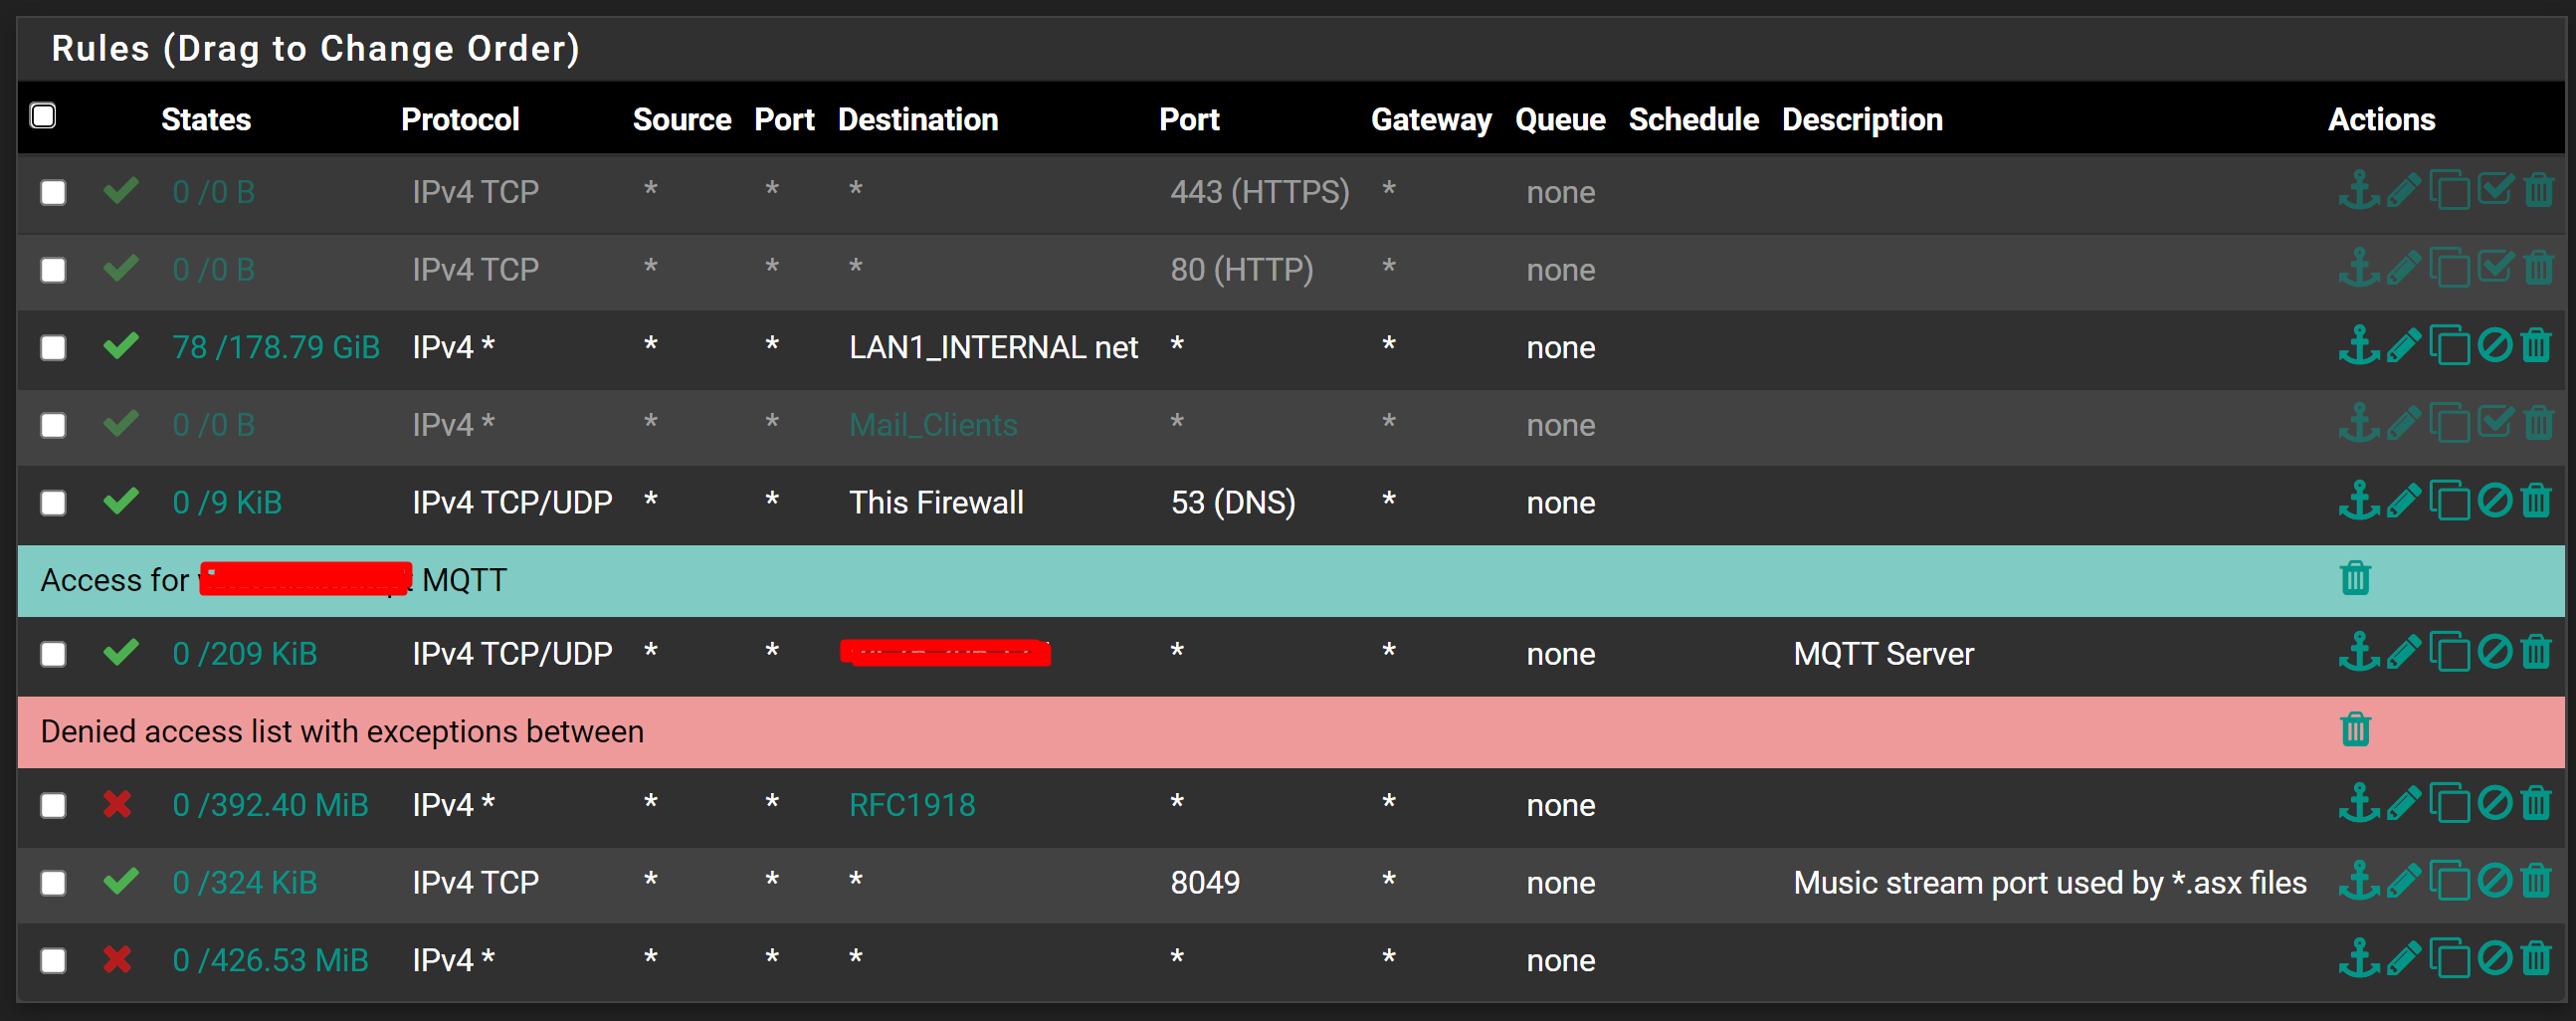Click the 0 /426.53 MiB states link
Screen dimensions: 2576x1021
coord(270,960)
